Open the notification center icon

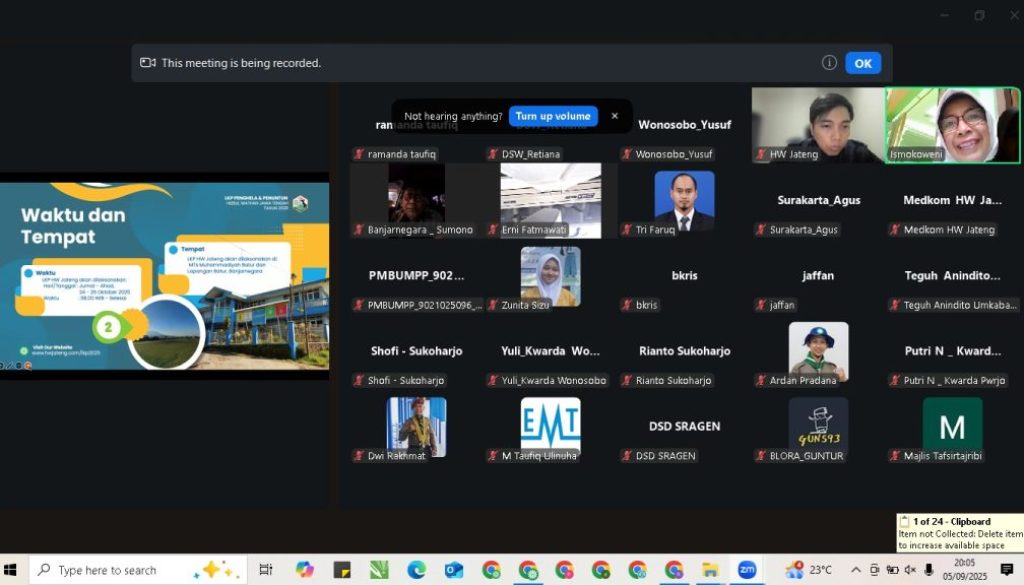tap(1007, 570)
